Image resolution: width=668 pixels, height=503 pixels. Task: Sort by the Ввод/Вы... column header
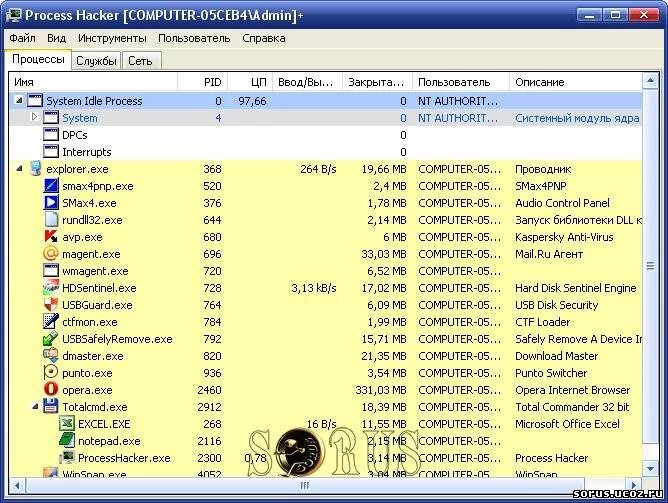[308, 82]
